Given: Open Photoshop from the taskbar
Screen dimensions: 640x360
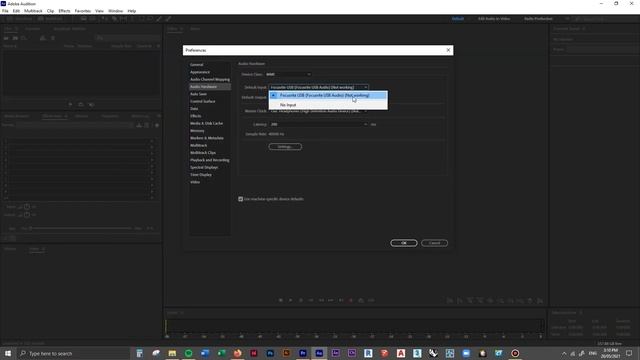Looking at the screenshot, I should (x=270, y=353).
